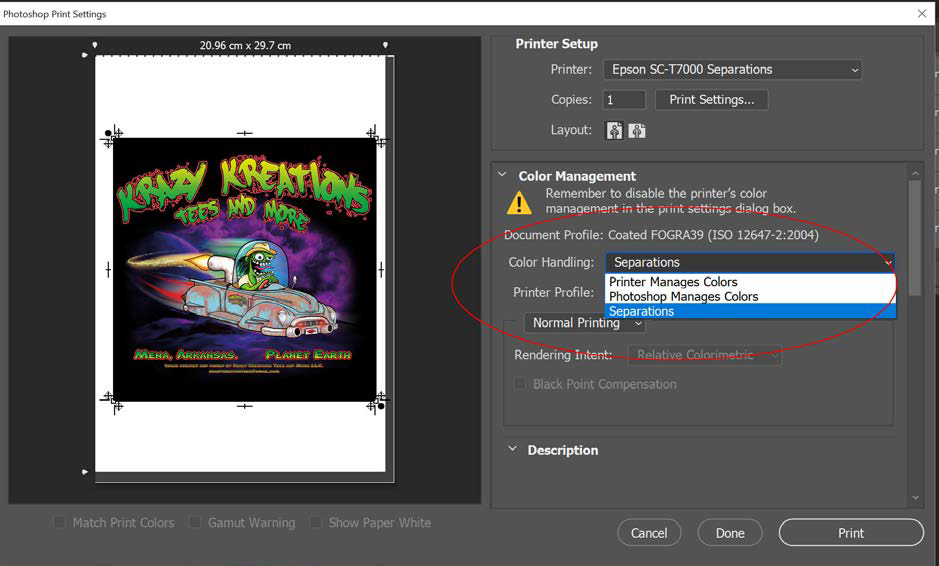Click the color management warning icon
Viewport: 939px width, 566px height.
click(x=519, y=202)
